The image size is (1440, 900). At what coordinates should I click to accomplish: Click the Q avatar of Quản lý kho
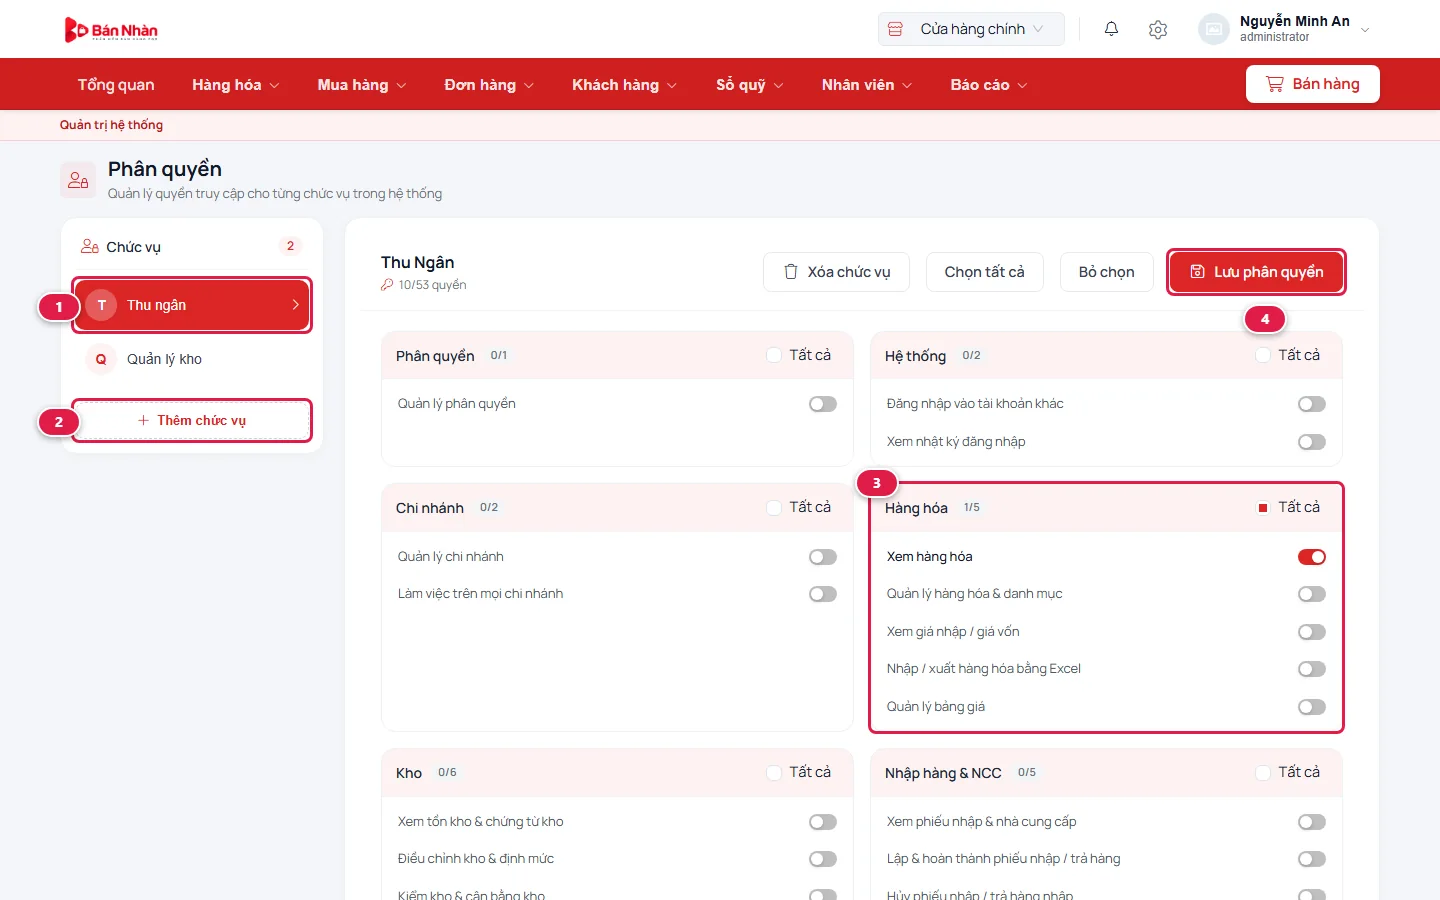tap(101, 359)
